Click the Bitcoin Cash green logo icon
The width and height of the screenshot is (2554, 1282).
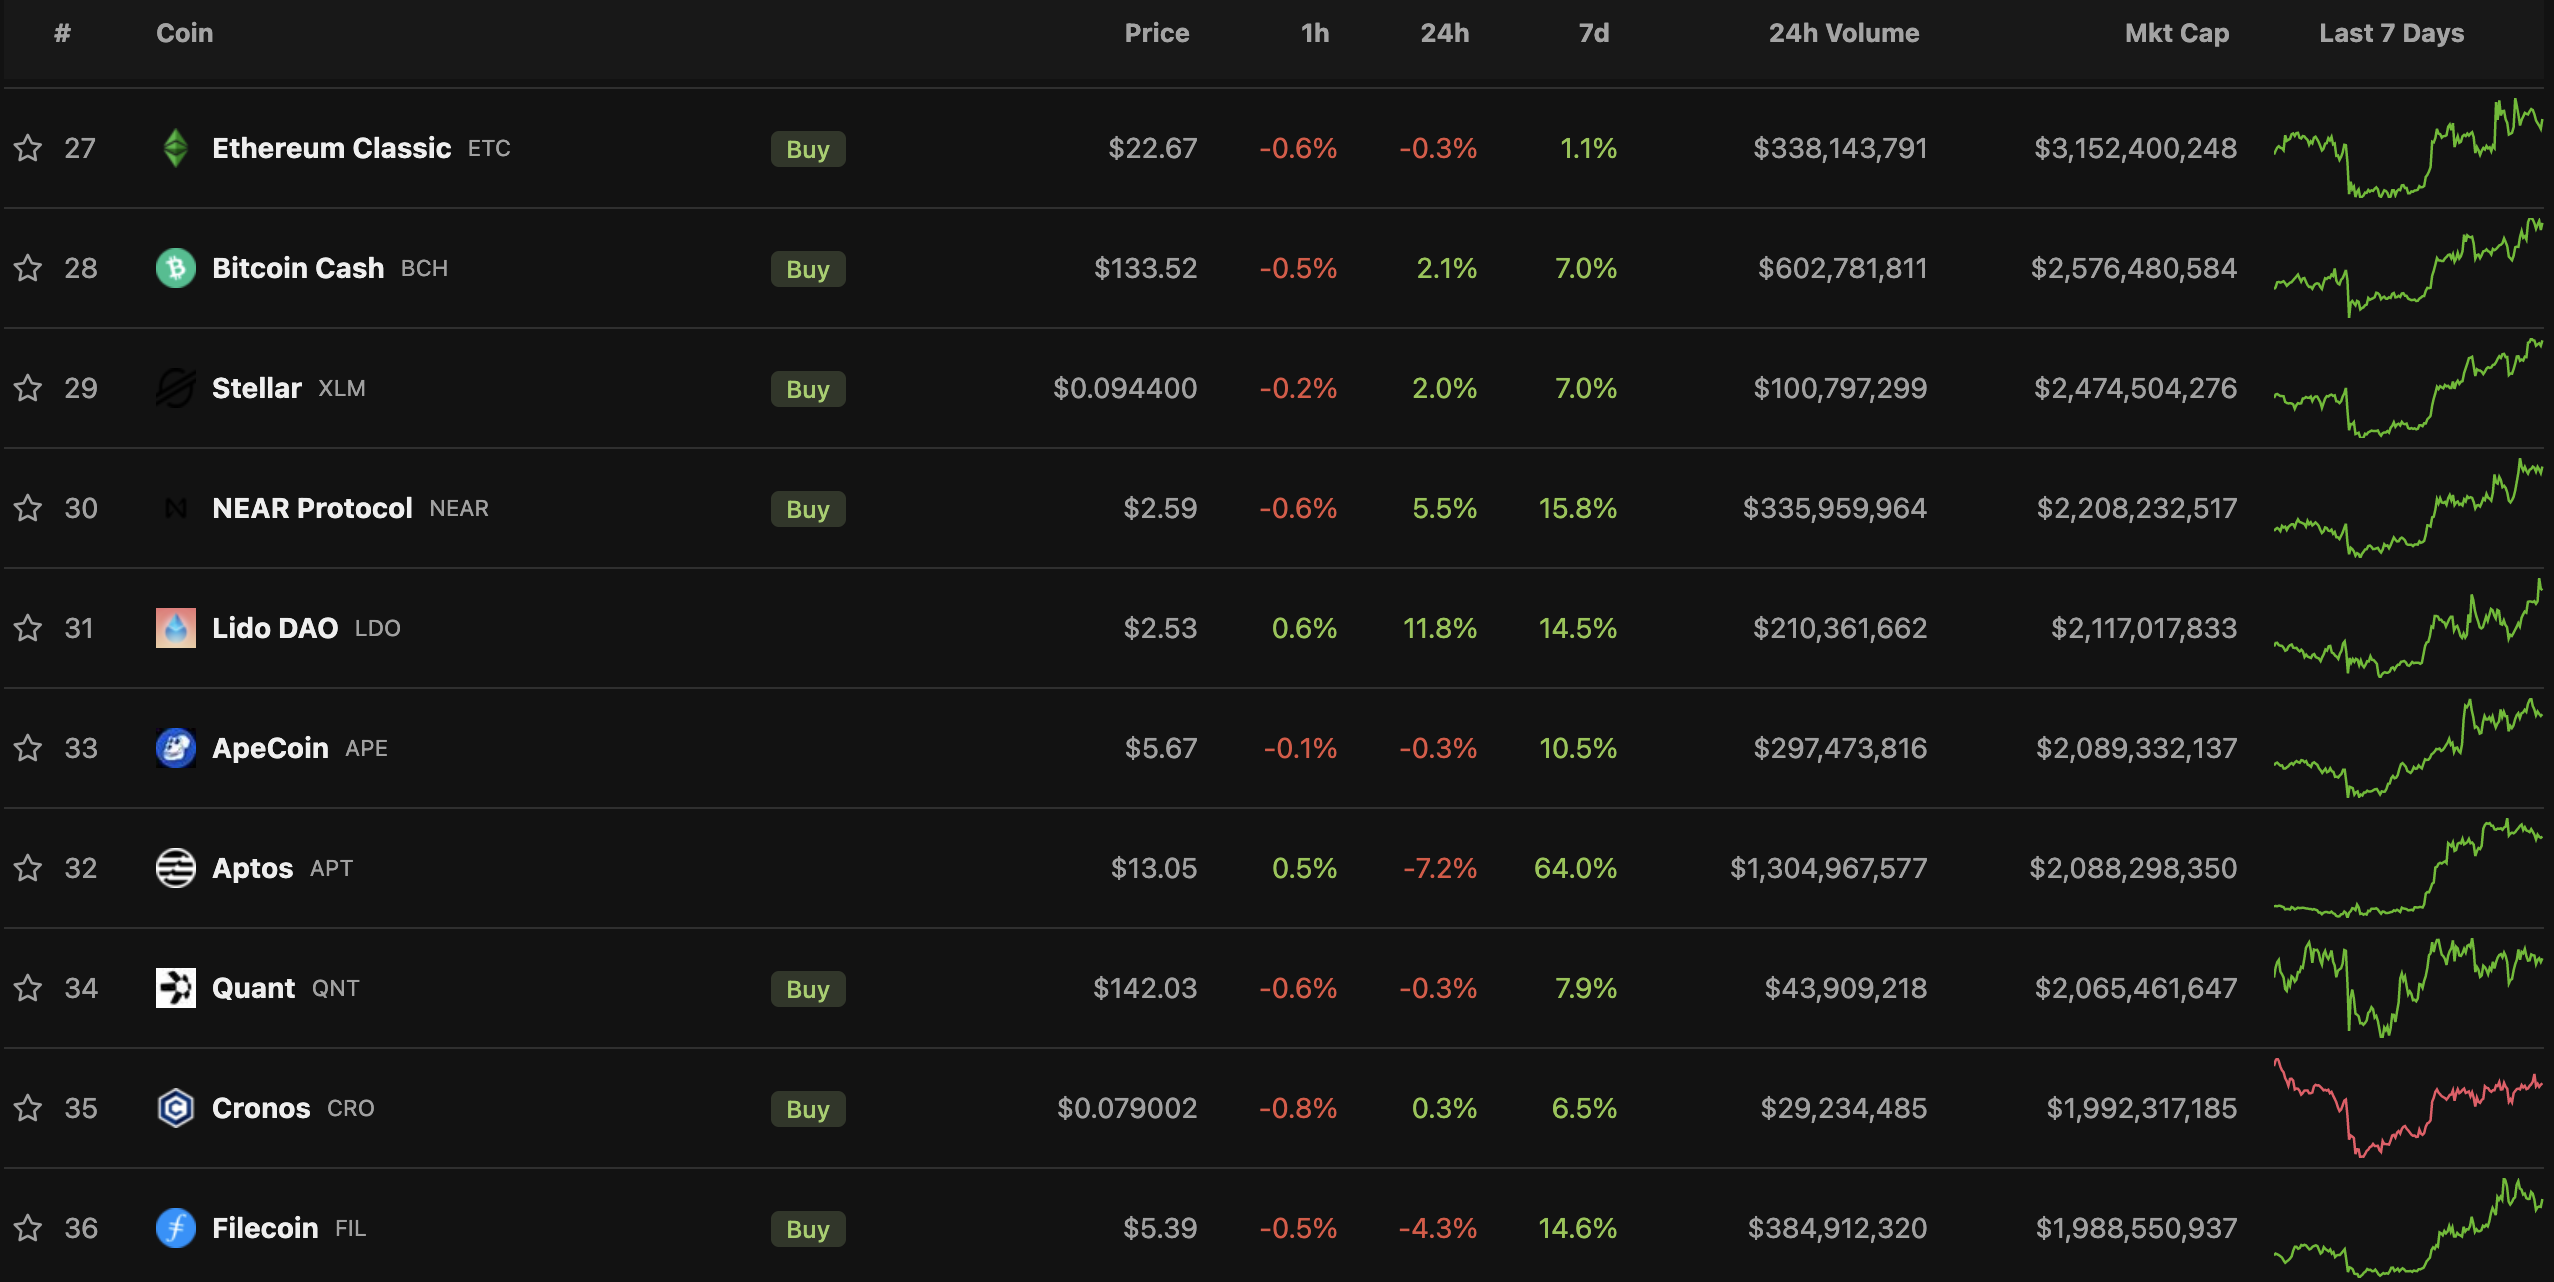175,268
